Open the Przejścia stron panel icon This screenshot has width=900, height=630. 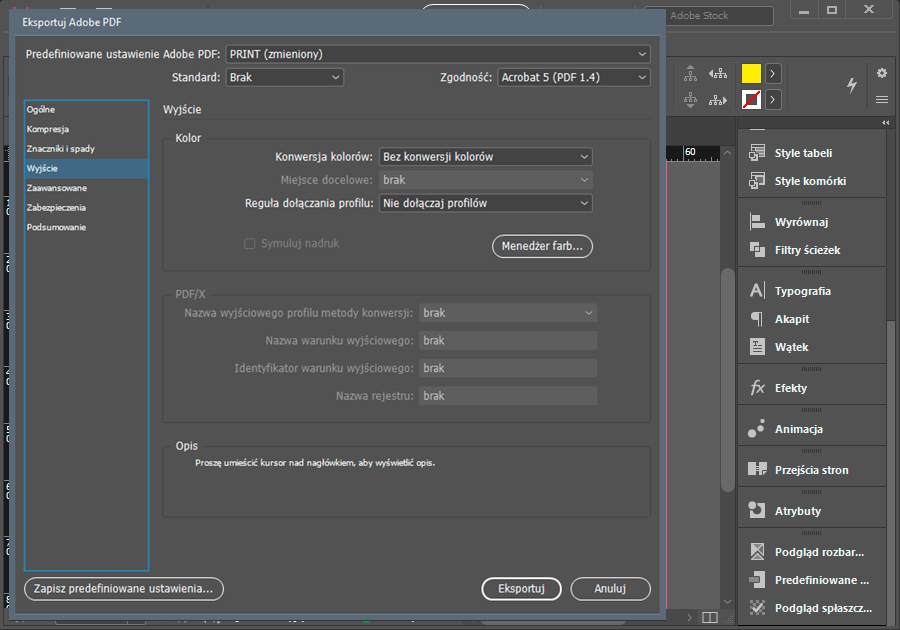point(757,469)
